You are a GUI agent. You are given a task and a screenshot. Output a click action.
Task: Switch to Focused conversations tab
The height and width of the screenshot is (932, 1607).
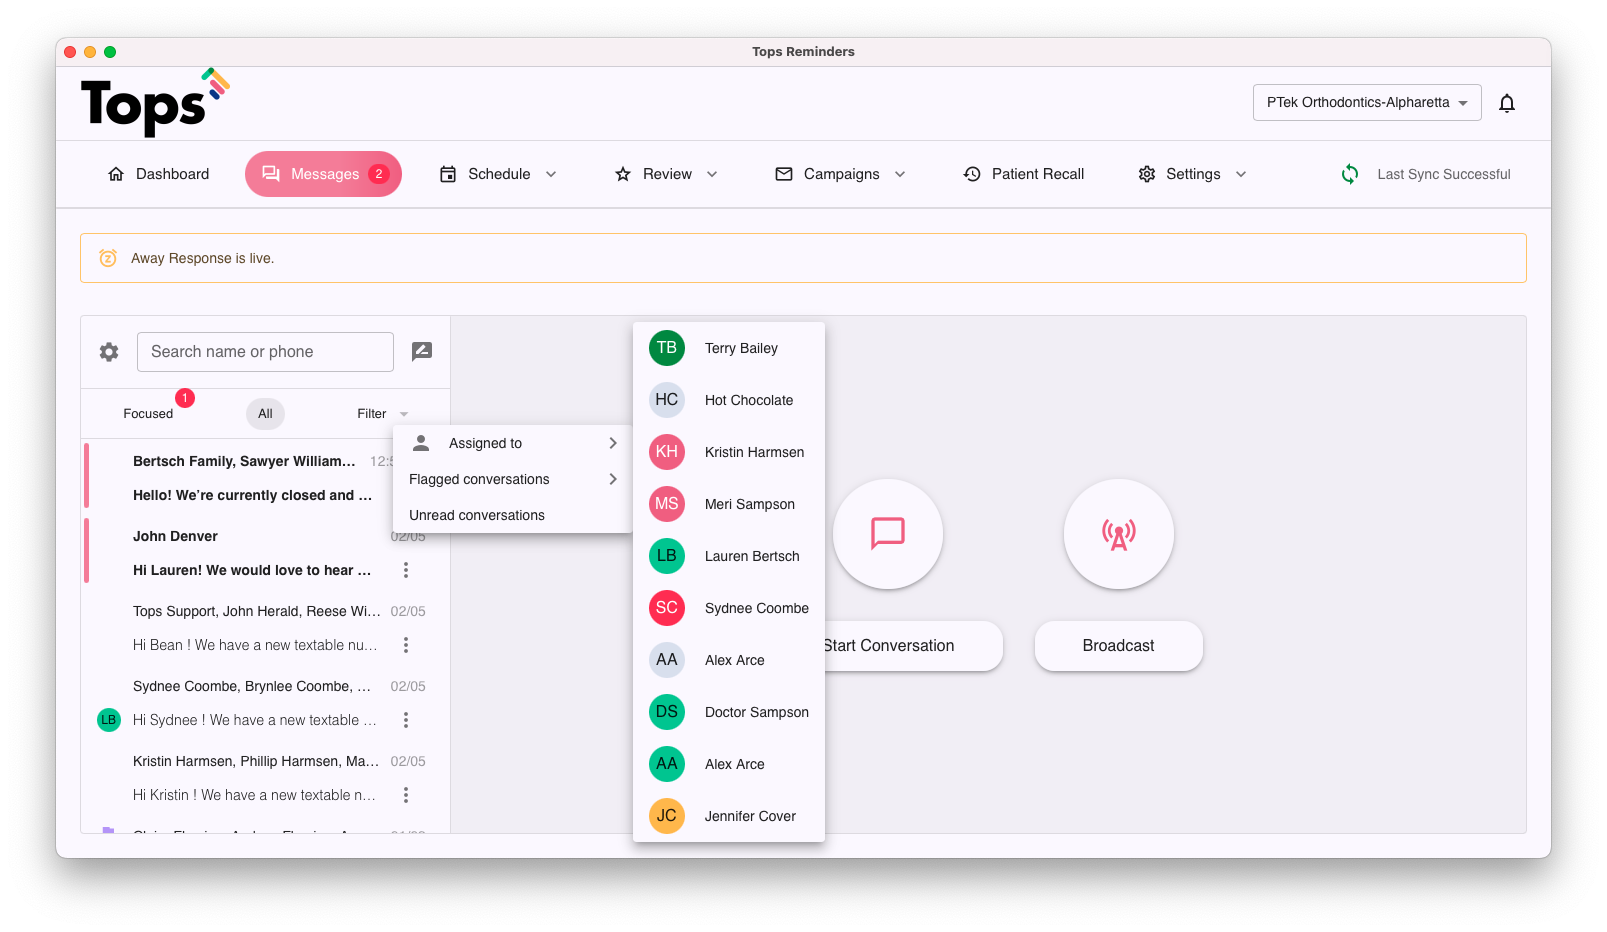pyautogui.click(x=148, y=414)
